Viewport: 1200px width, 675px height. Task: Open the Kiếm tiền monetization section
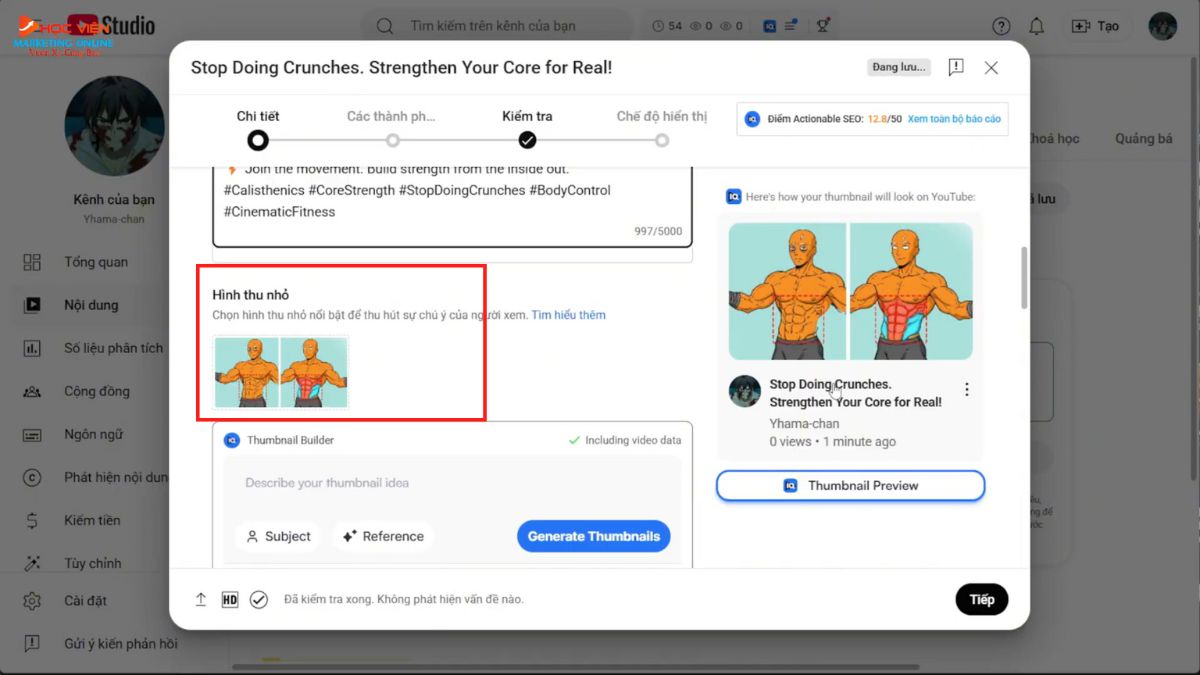tap(31, 520)
